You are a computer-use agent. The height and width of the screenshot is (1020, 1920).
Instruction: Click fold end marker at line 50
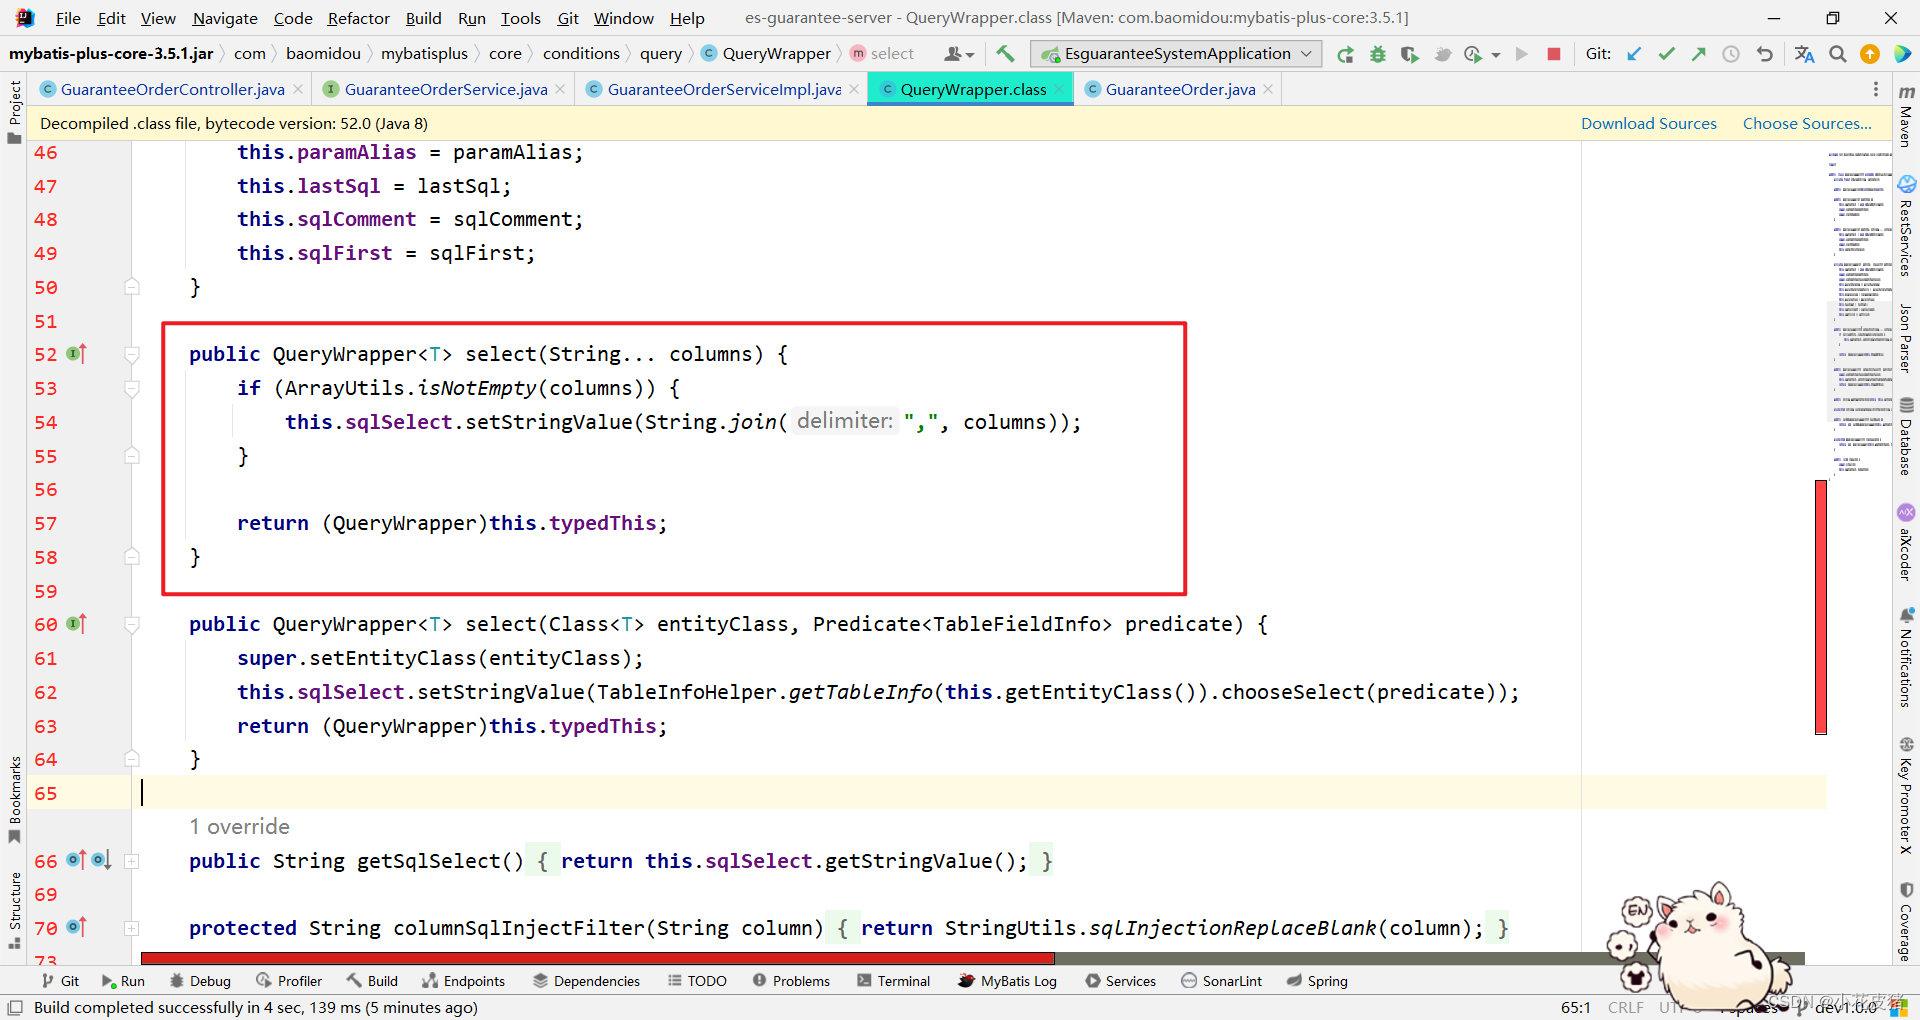(132, 287)
